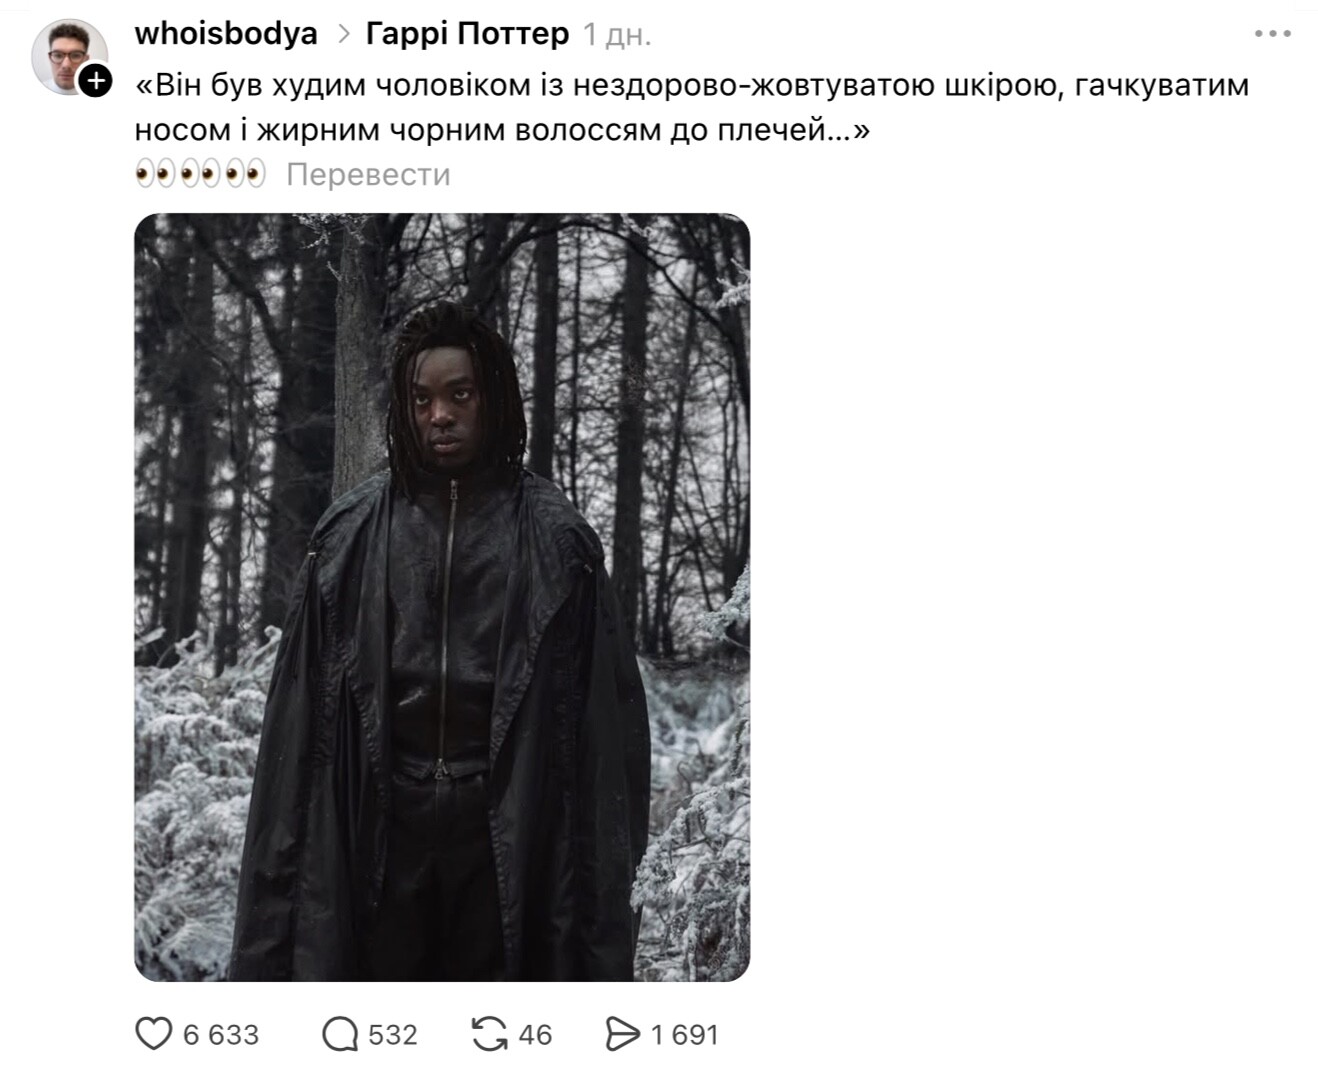Viewport: 1318px width, 1082px height.
Task: Follow whoisbodya using the plus badge
Action: [x=95, y=80]
